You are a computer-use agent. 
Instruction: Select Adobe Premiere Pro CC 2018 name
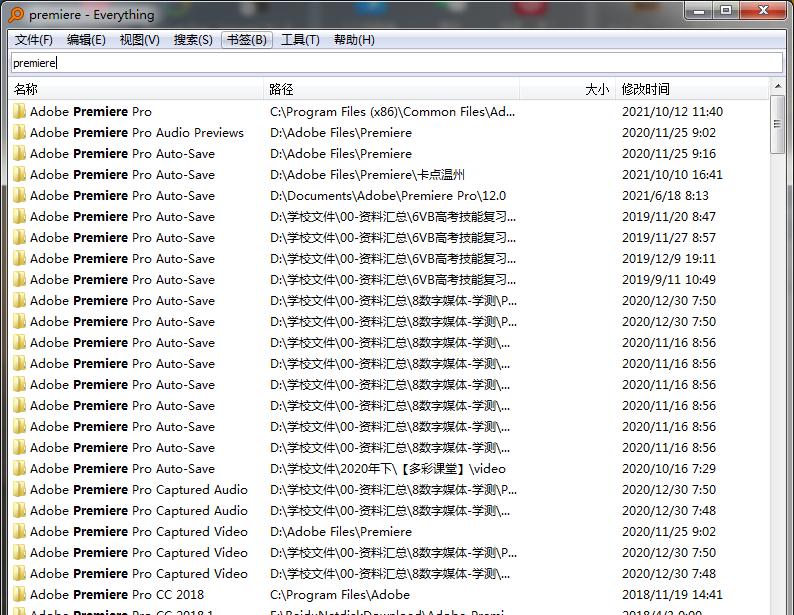click(x=117, y=595)
